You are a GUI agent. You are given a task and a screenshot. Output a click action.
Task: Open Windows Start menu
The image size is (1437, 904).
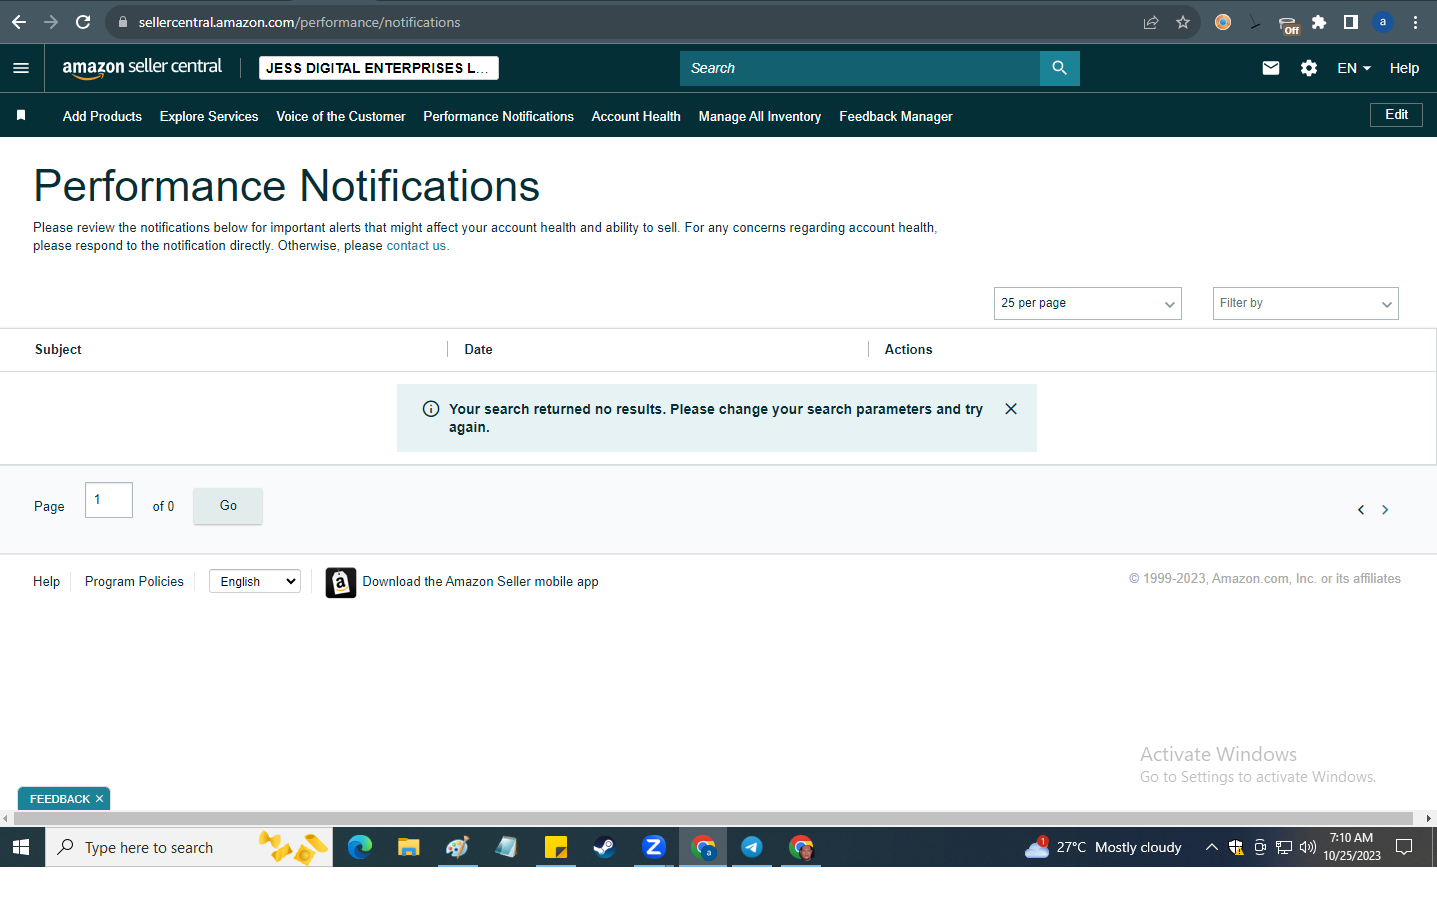coord(21,847)
